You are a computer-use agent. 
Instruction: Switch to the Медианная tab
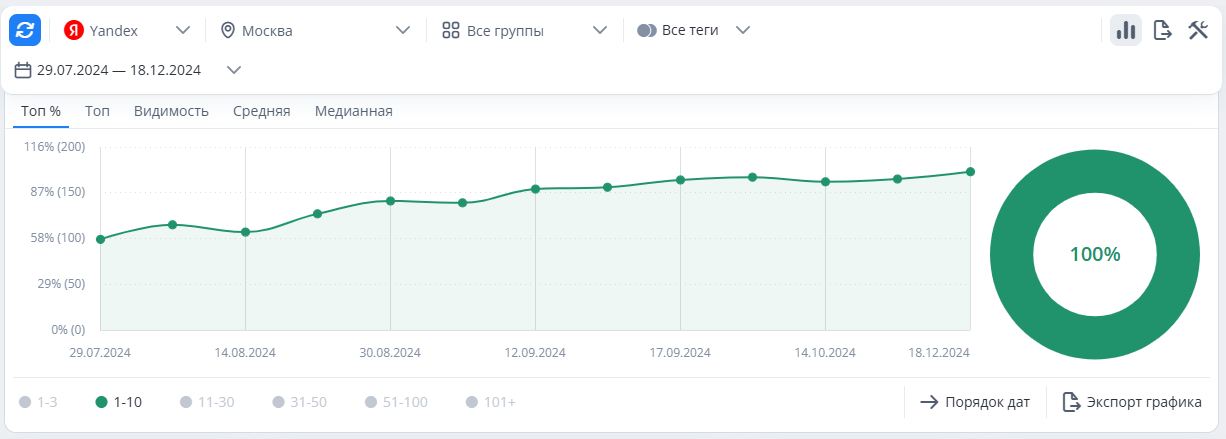coord(354,111)
